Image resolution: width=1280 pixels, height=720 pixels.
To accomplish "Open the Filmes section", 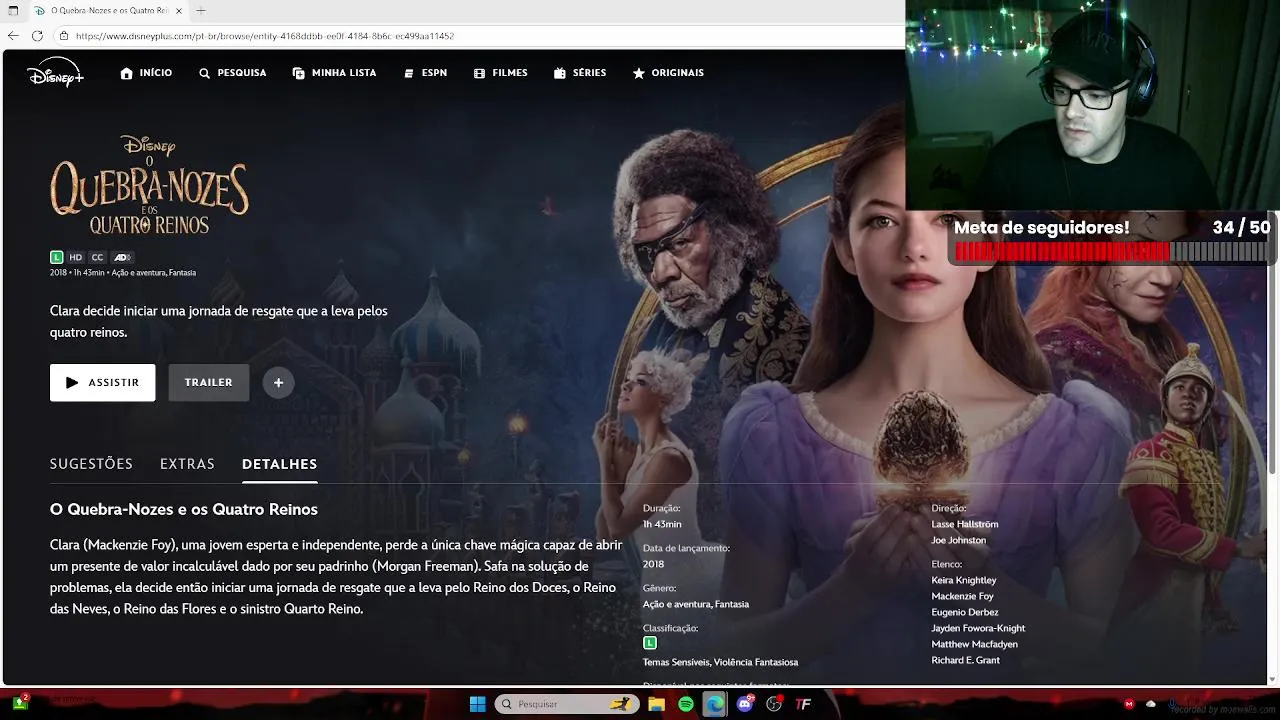I will pos(501,73).
